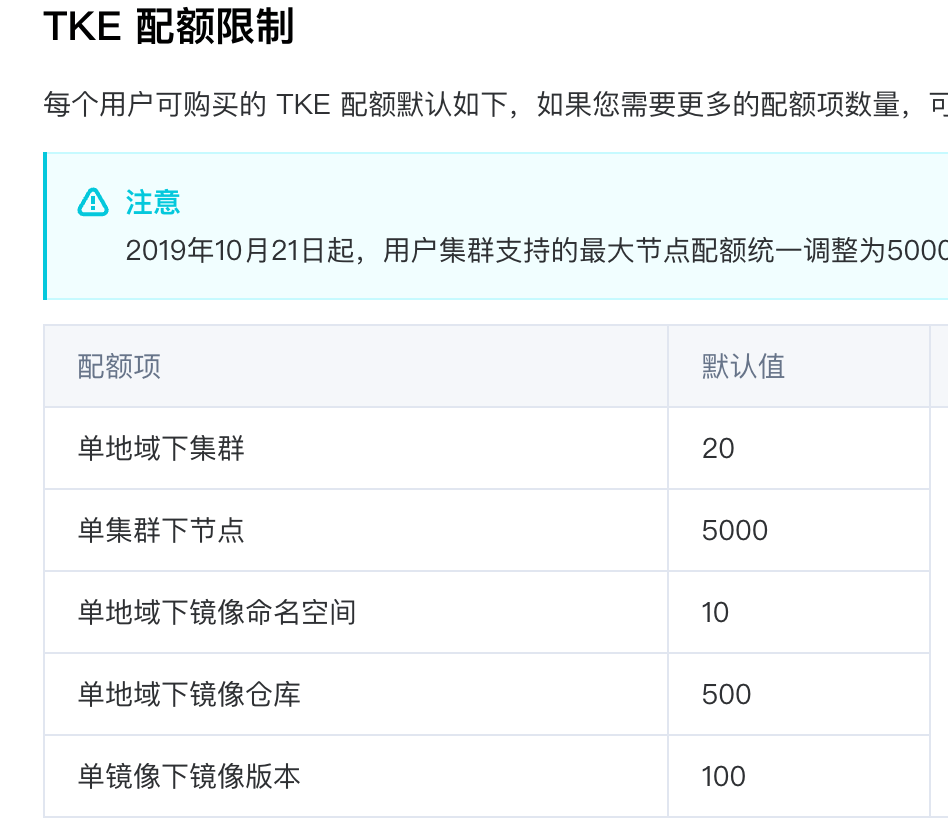The image size is (948, 836).
Task: Click the 5000 value in the 单集群下节点 row
Action: 735,530
